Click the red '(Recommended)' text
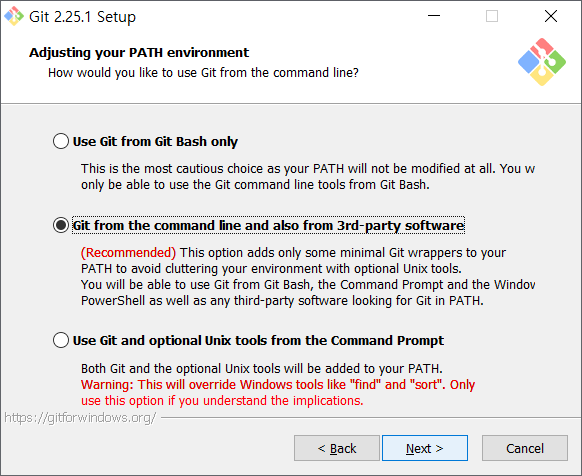Screen dimensions: 582x476 click(x=128, y=252)
